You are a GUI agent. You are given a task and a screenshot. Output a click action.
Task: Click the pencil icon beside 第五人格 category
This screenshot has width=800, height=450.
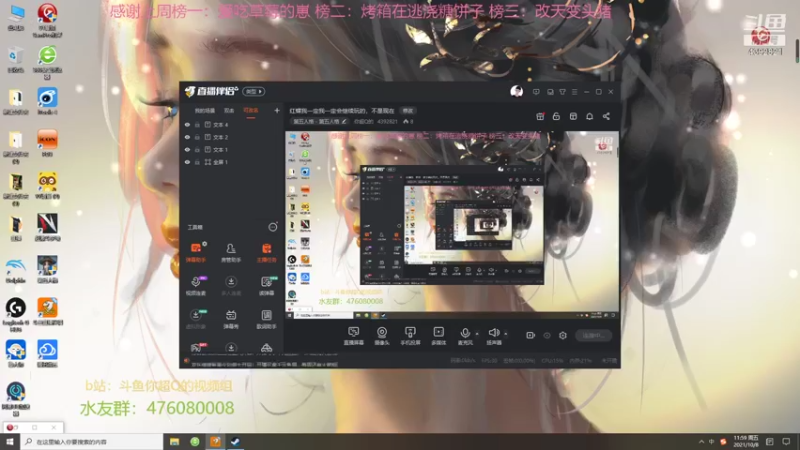tap(344, 121)
